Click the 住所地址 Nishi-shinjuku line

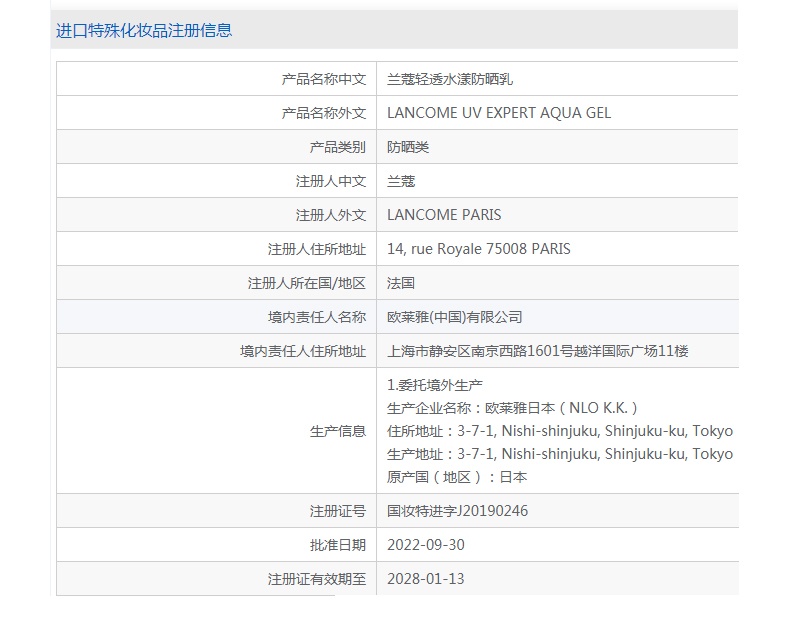coord(560,432)
